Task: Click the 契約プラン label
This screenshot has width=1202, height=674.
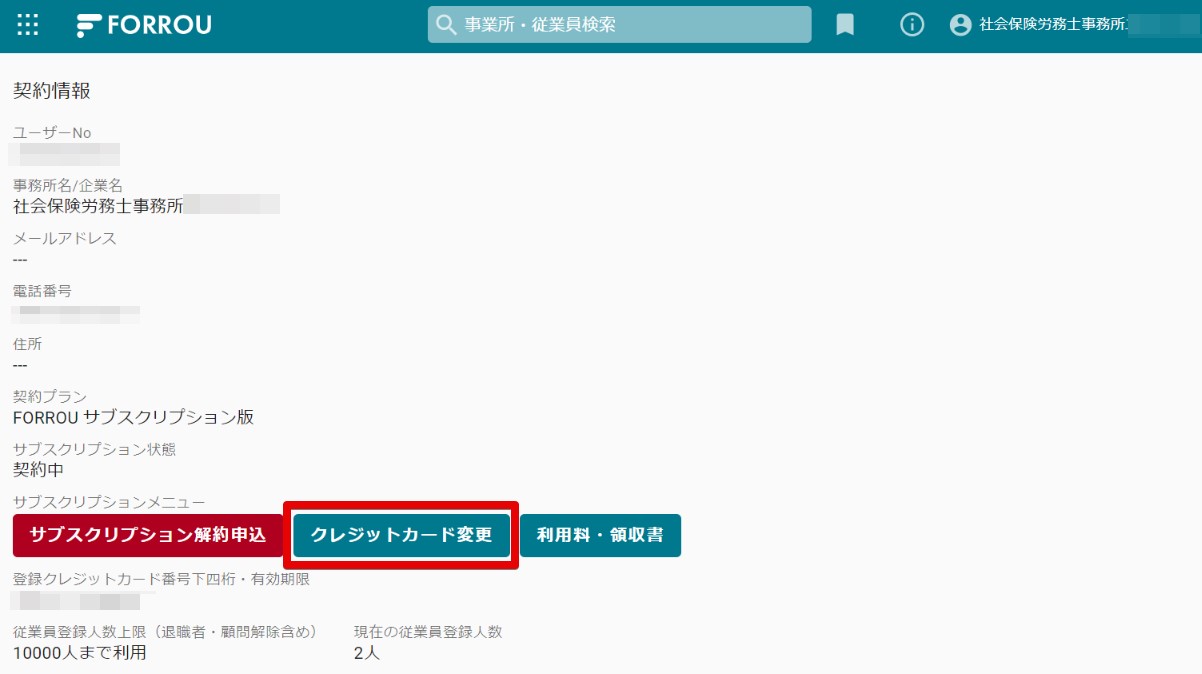Action: [x=50, y=397]
